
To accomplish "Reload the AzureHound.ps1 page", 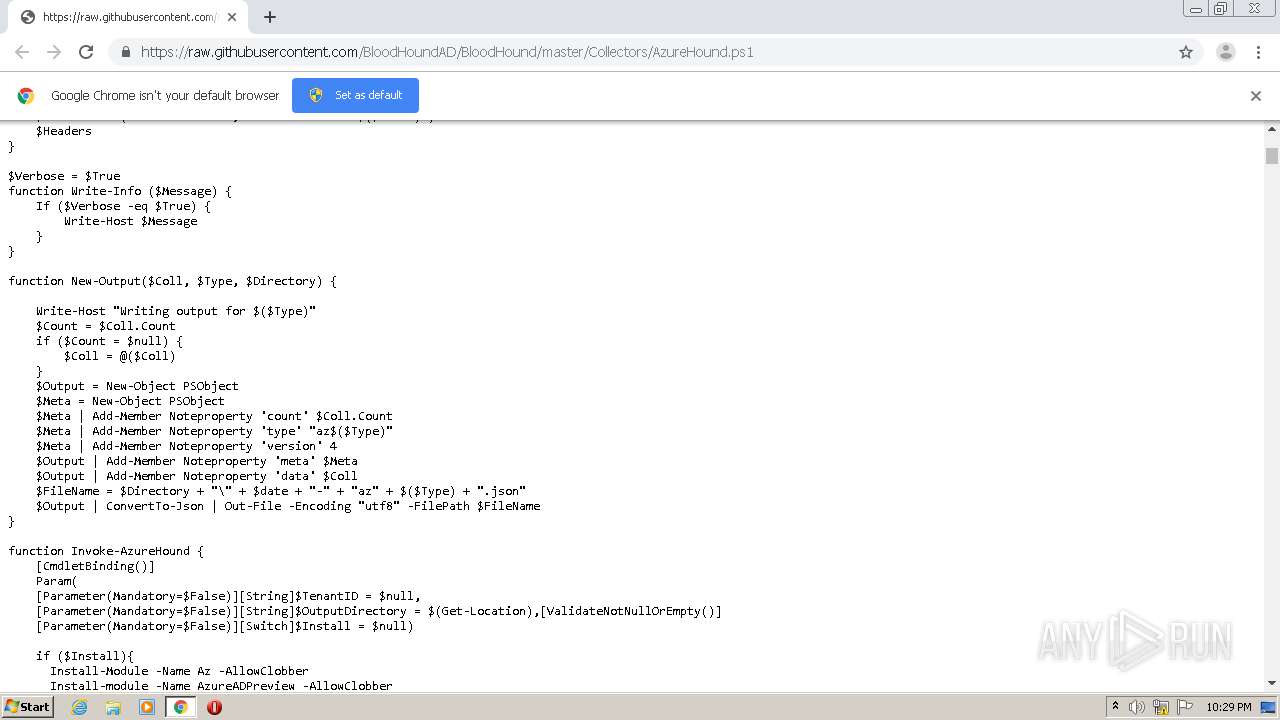I will pyautogui.click(x=86, y=52).
